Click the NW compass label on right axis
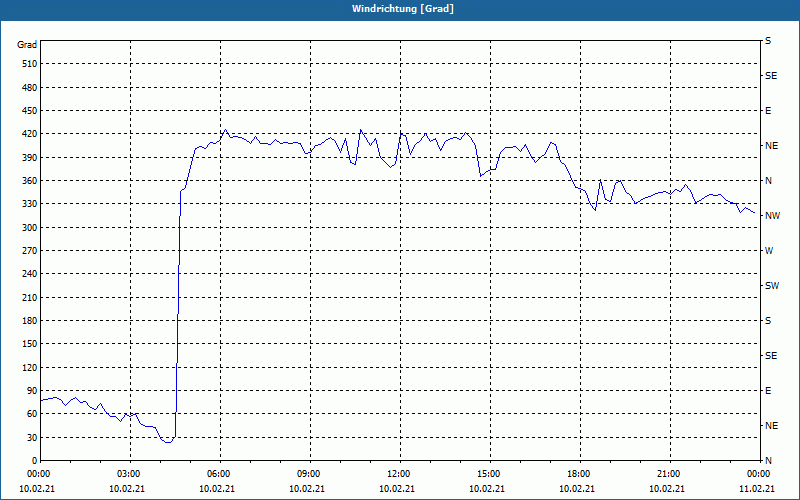The image size is (800, 500). point(772,216)
